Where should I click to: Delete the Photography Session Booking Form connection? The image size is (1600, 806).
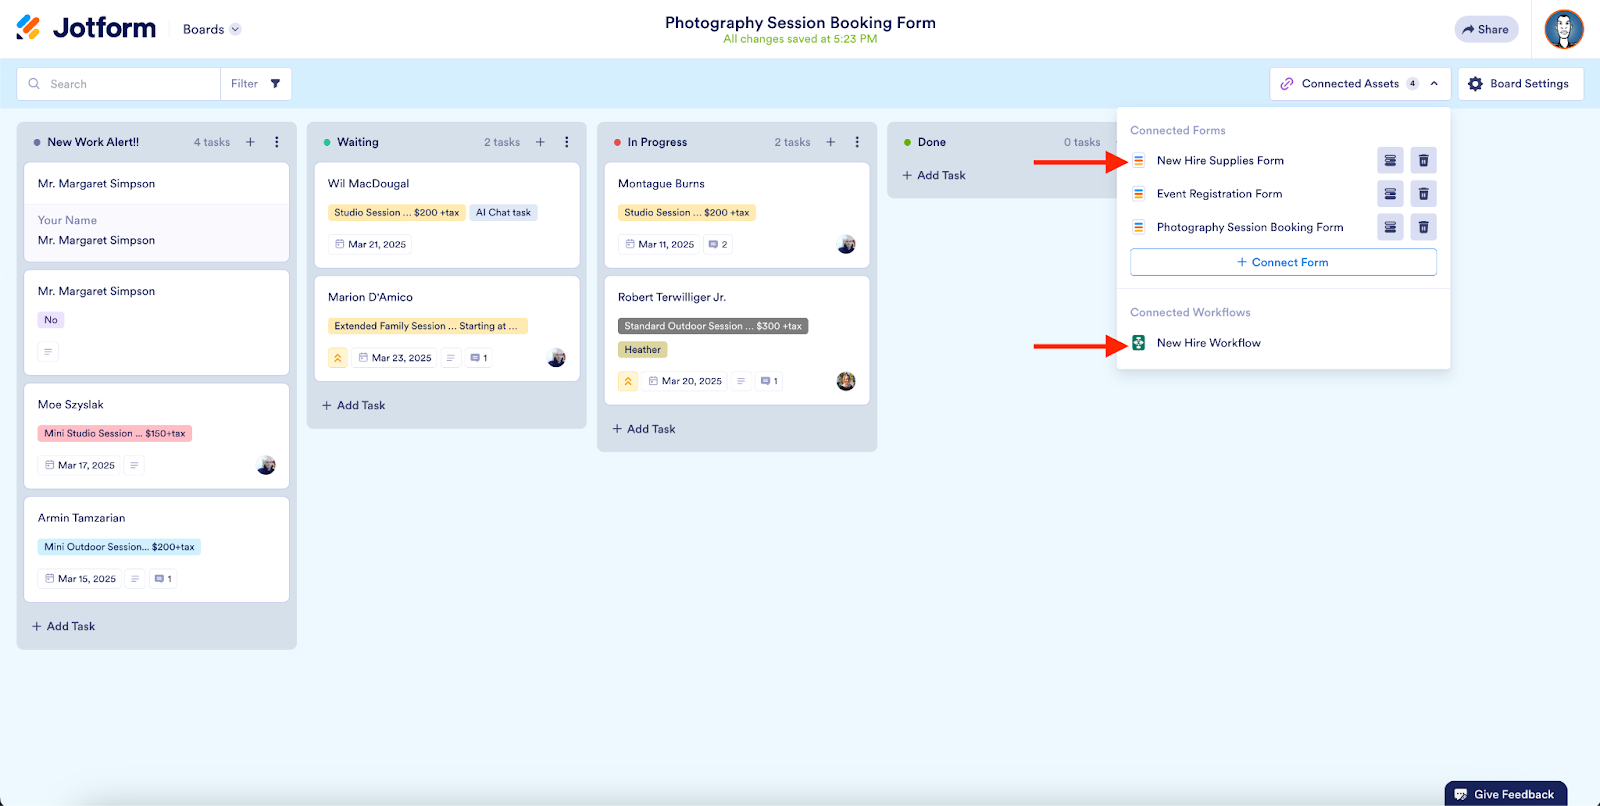pyautogui.click(x=1423, y=228)
